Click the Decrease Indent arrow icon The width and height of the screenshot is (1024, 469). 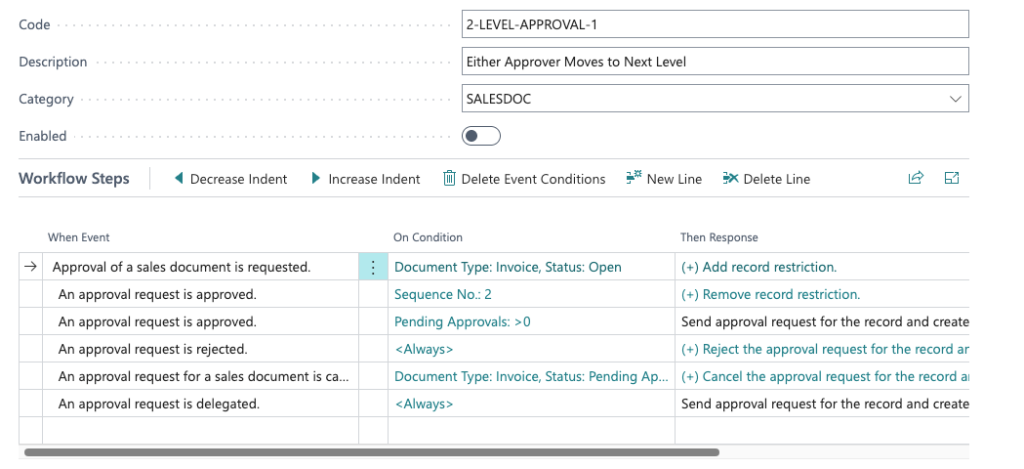coord(179,178)
